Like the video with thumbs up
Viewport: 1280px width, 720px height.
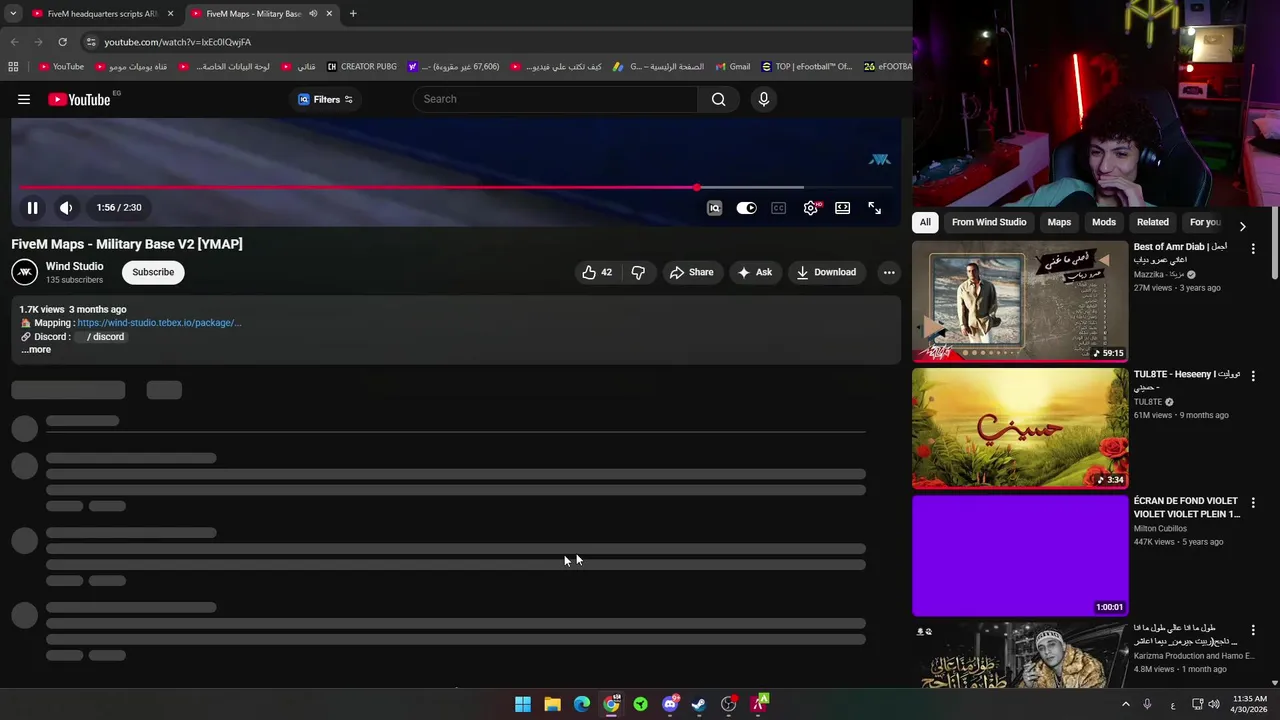point(597,272)
